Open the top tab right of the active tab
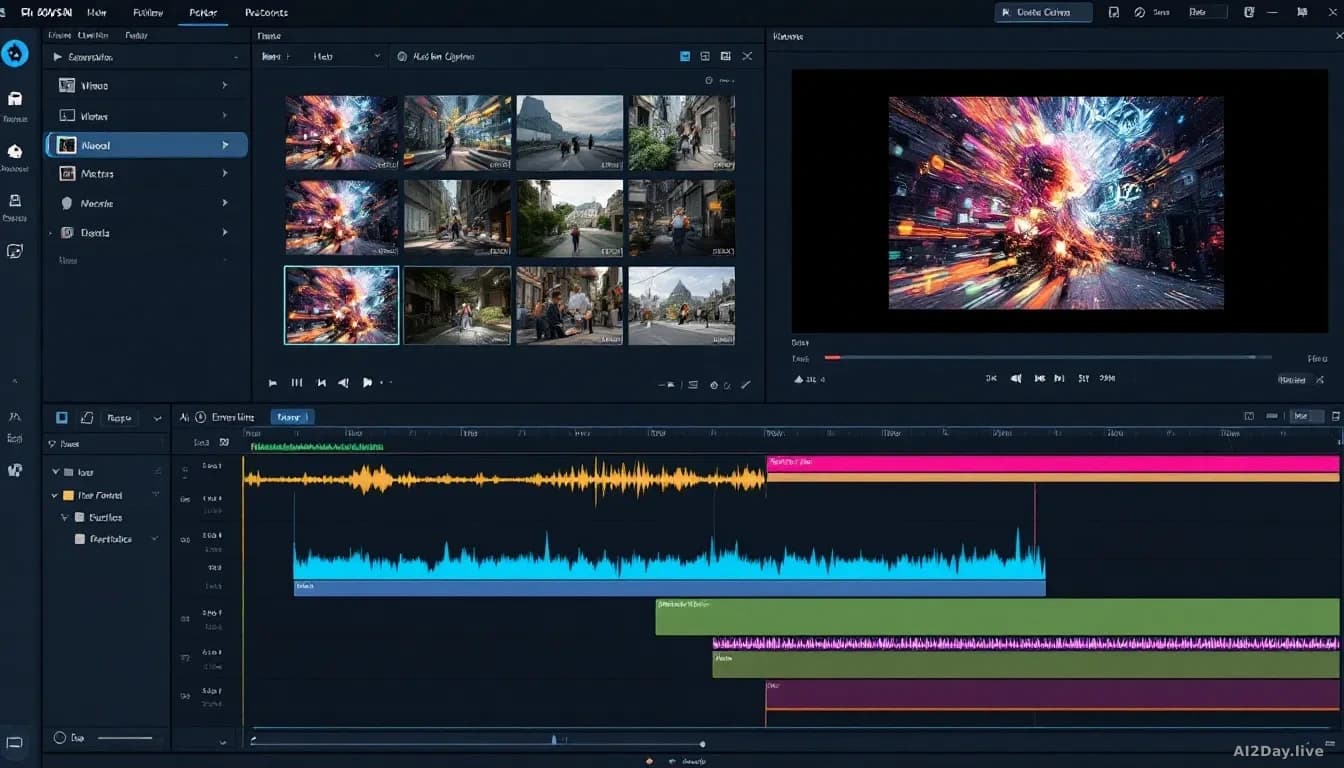1344x768 pixels. [266, 13]
